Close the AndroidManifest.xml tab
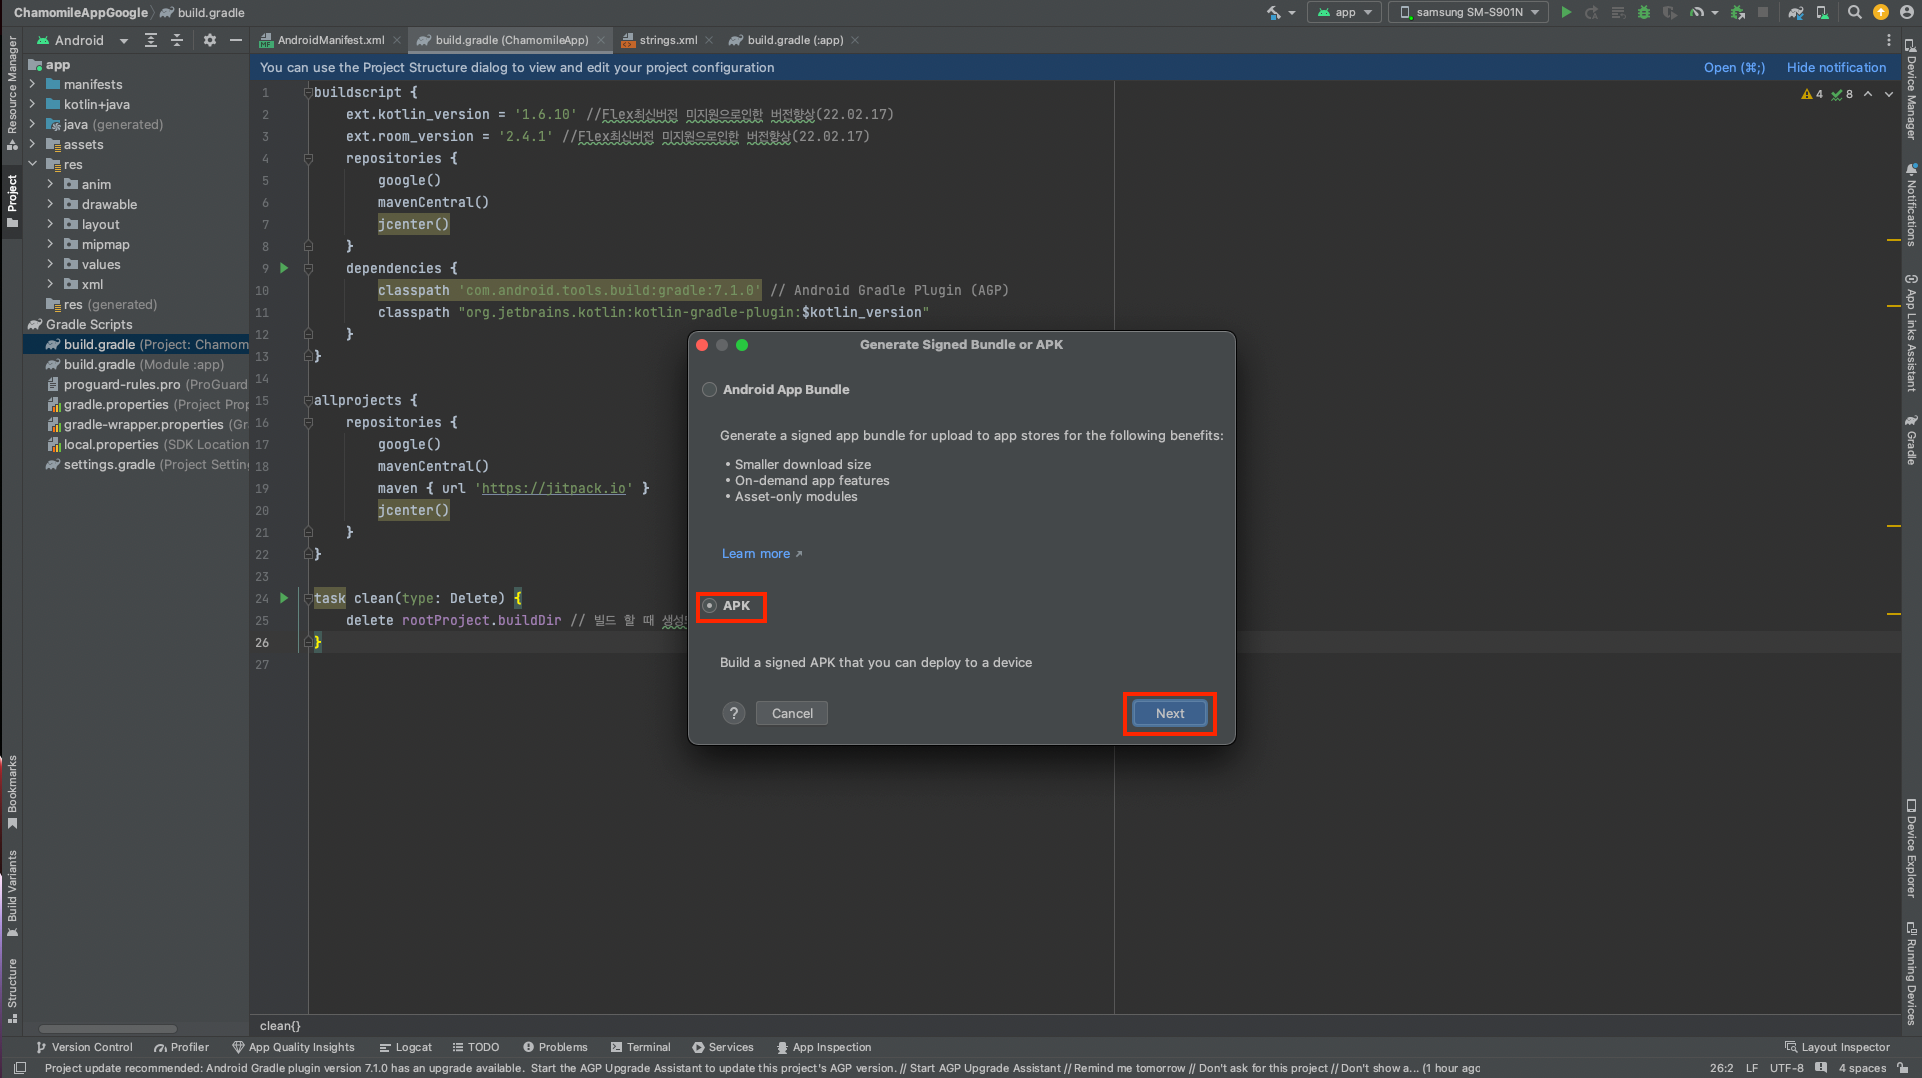The width and height of the screenshot is (1922, 1078). point(397,40)
